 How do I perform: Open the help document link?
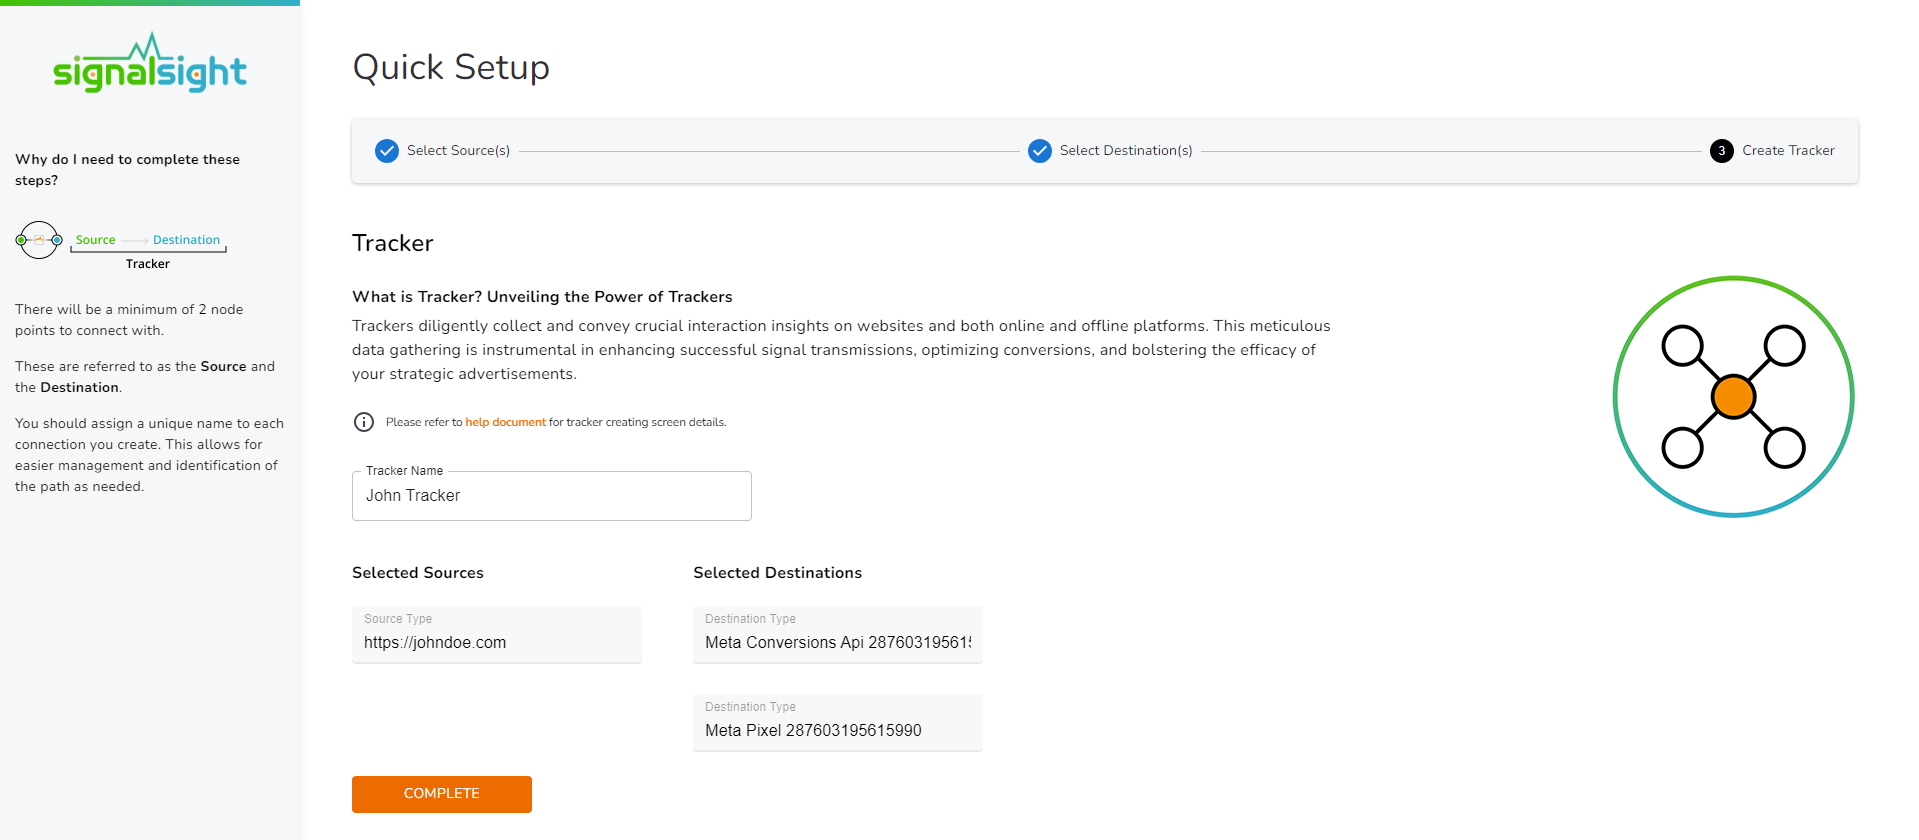(505, 422)
